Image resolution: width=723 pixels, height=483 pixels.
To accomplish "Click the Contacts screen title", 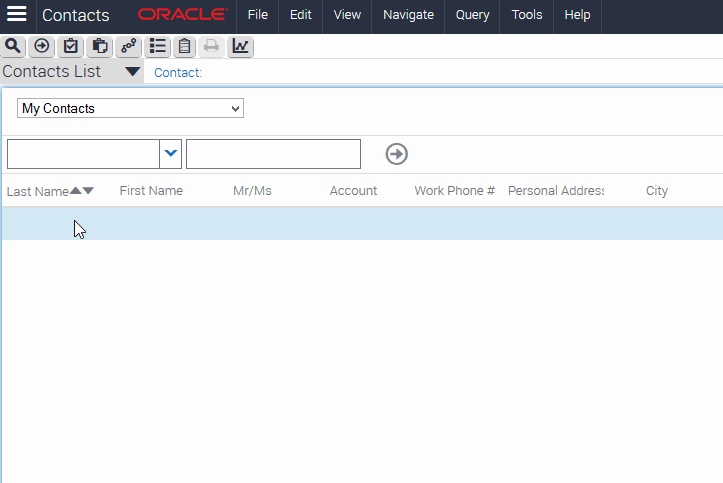I will click(76, 15).
